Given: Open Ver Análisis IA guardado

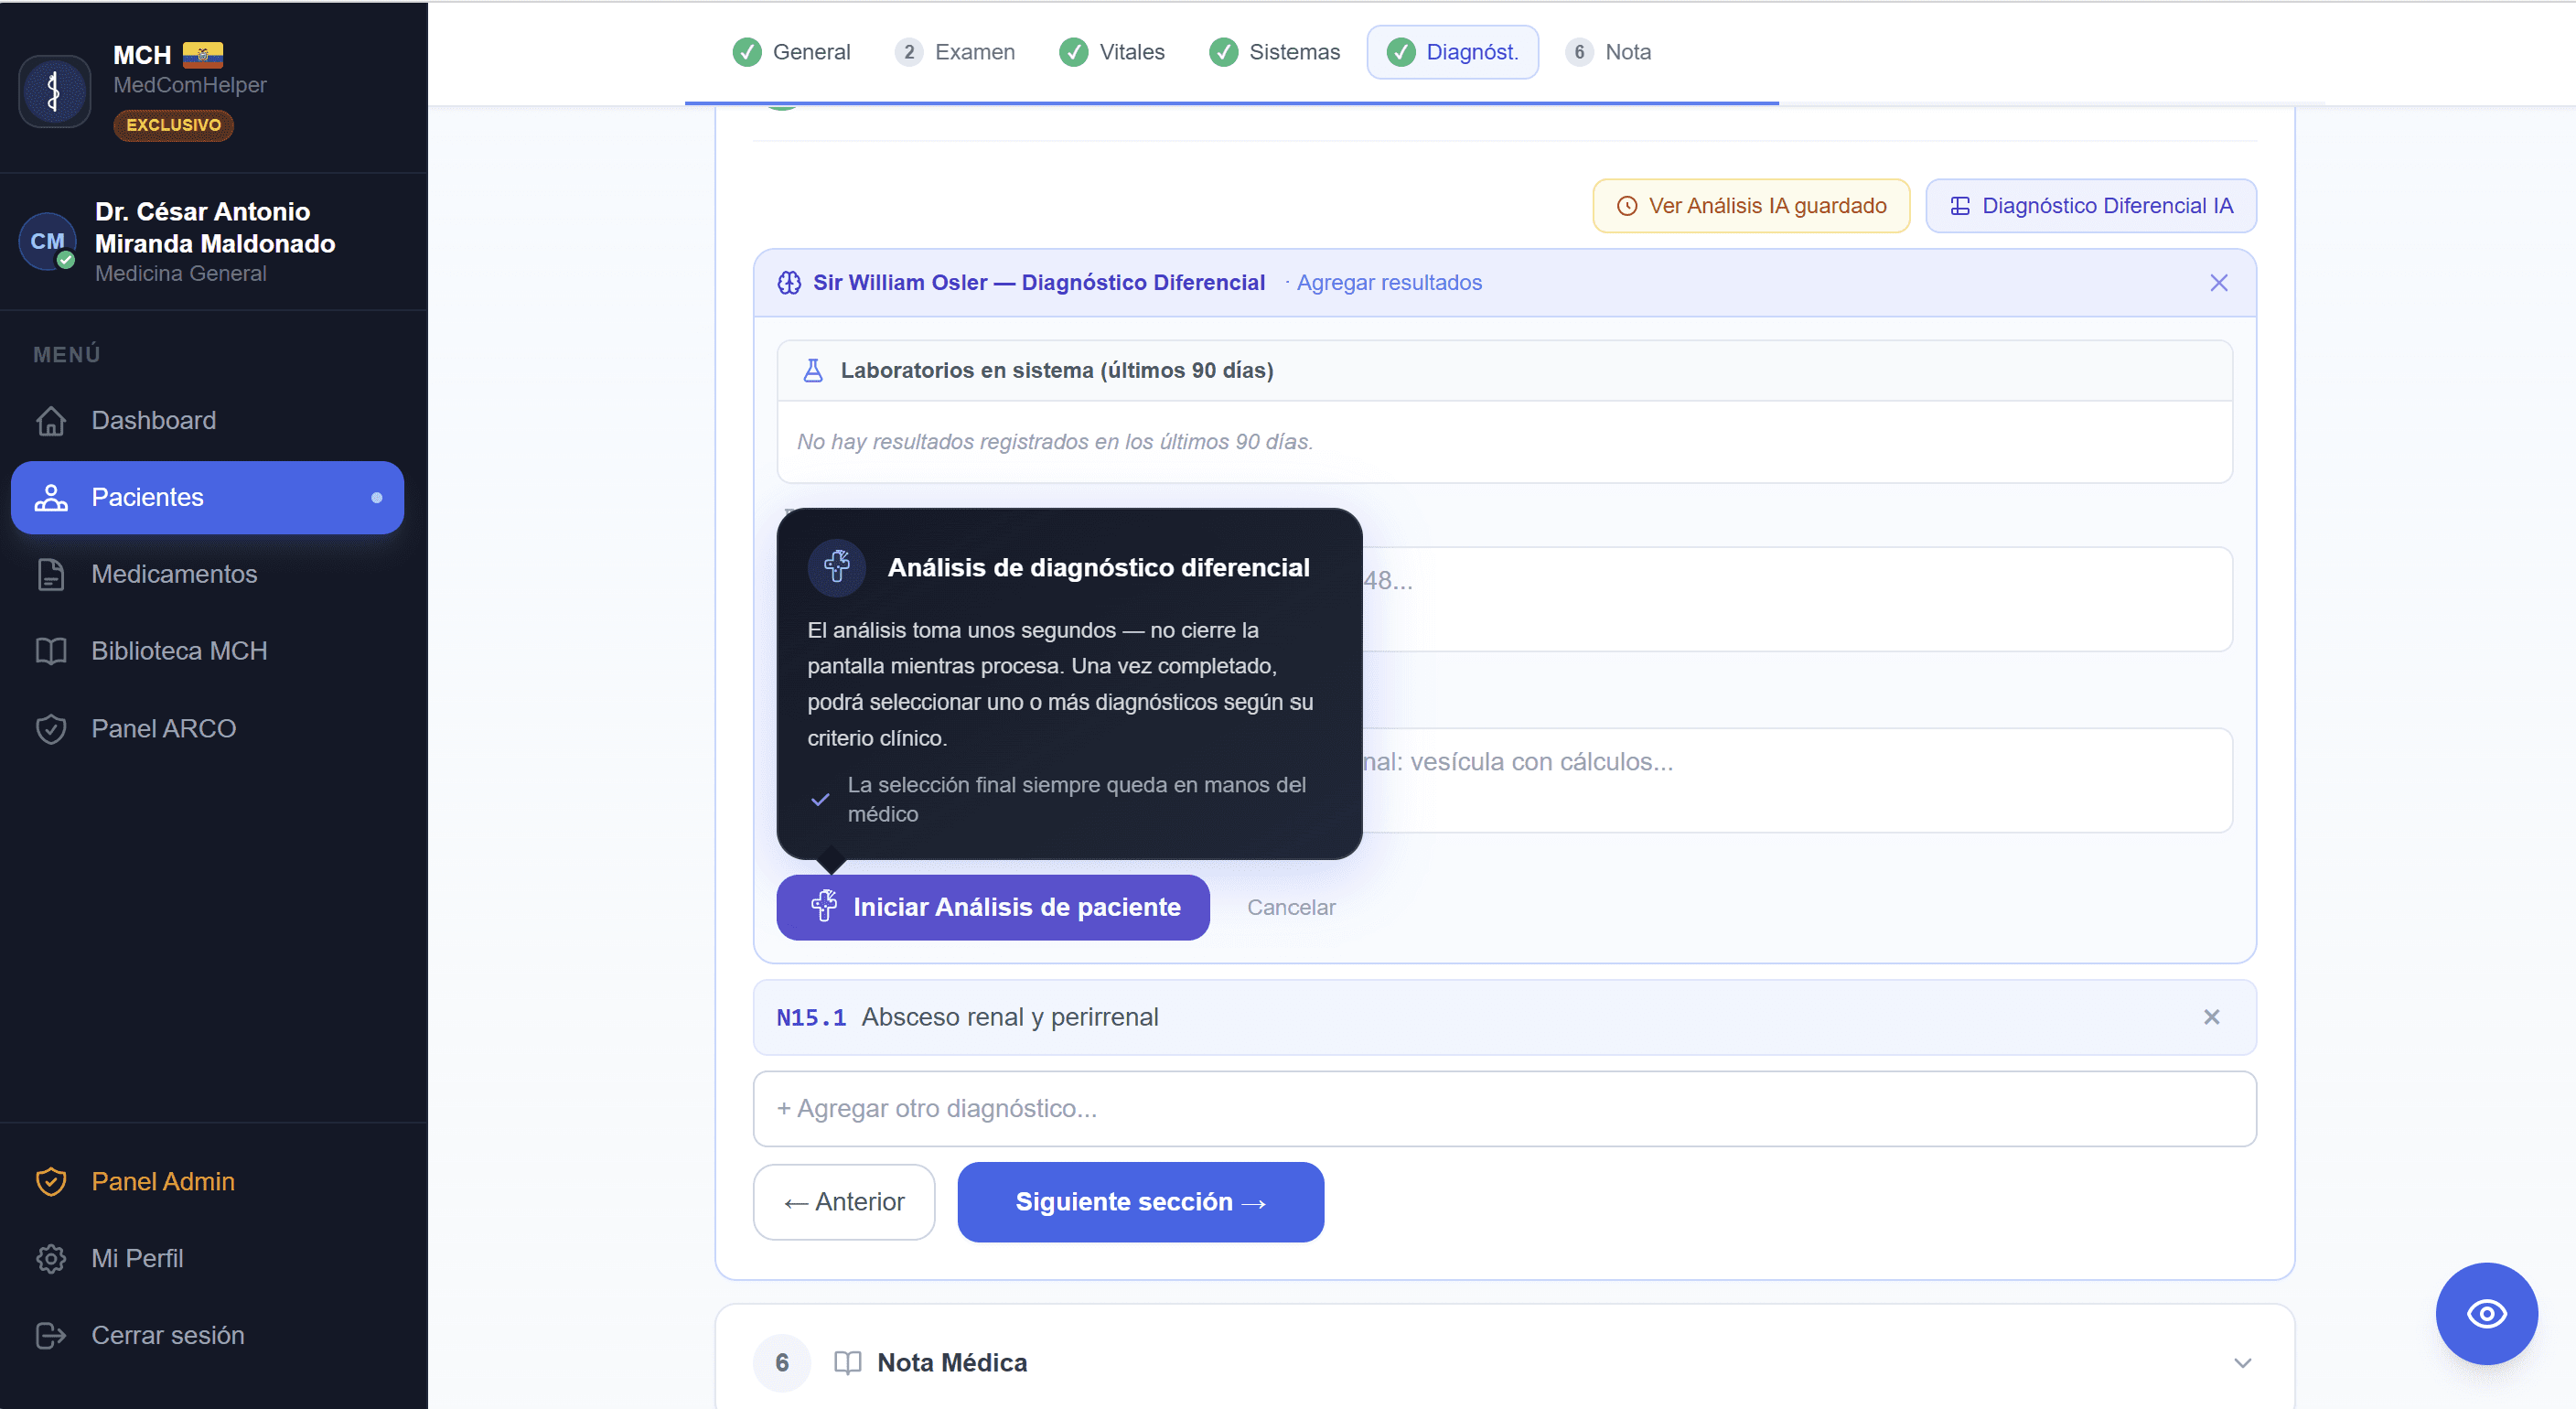Looking at the screenshot, I should pyautogui.click(x=1751, y=206).
